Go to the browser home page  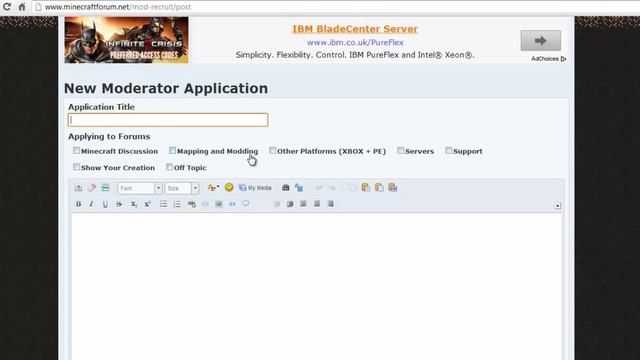[x=22, y=7]
